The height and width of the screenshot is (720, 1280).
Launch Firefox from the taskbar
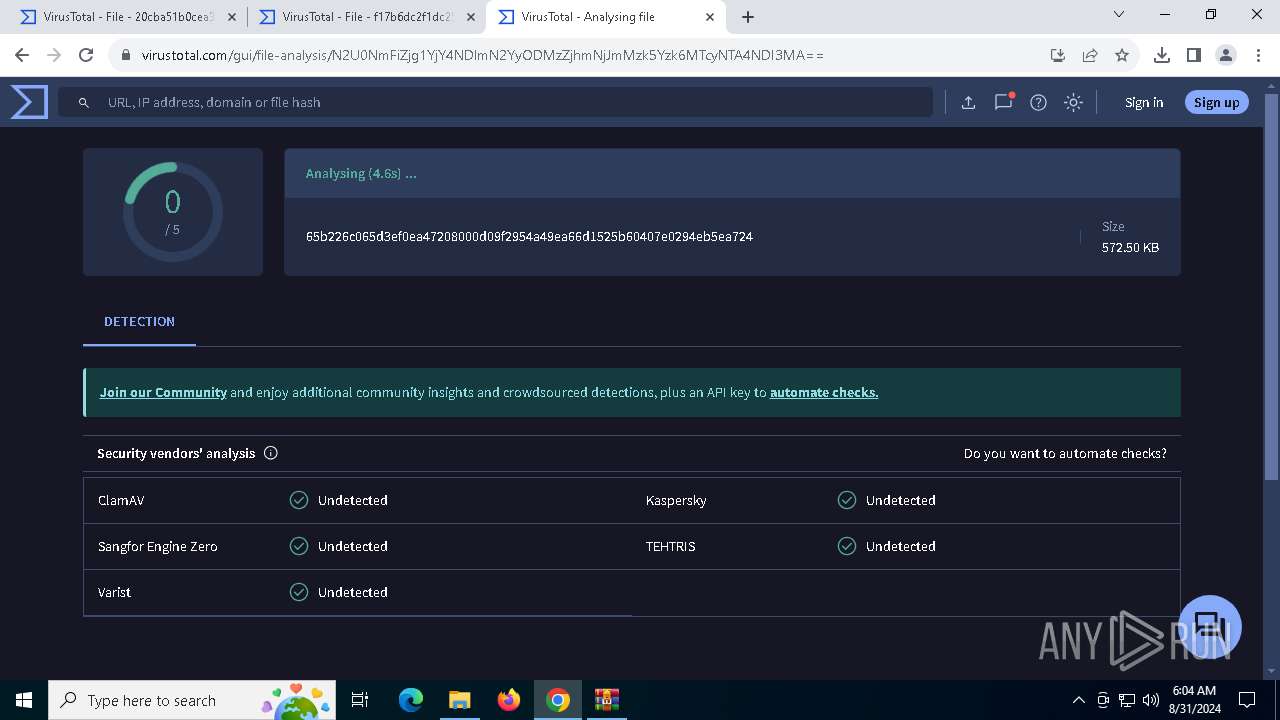tap(509, 700)
